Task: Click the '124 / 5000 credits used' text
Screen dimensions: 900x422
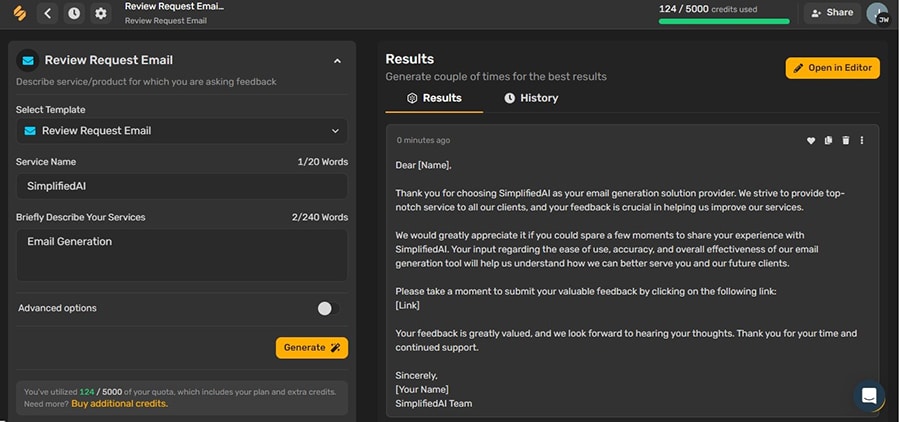Action: pyautogui.click(x=708, y=9)
